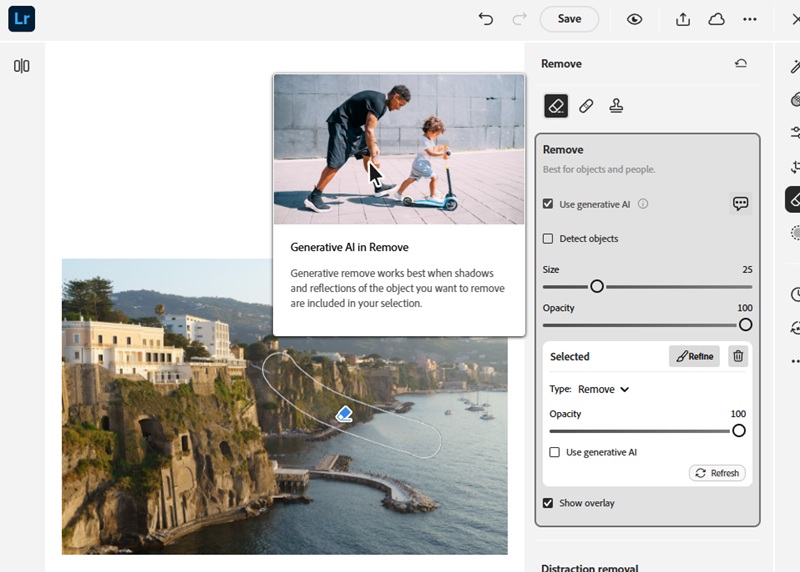800x572 pixels.
Task: Select the Remove eraser tool
Action: pyautogui.click(x=556, y=105)
